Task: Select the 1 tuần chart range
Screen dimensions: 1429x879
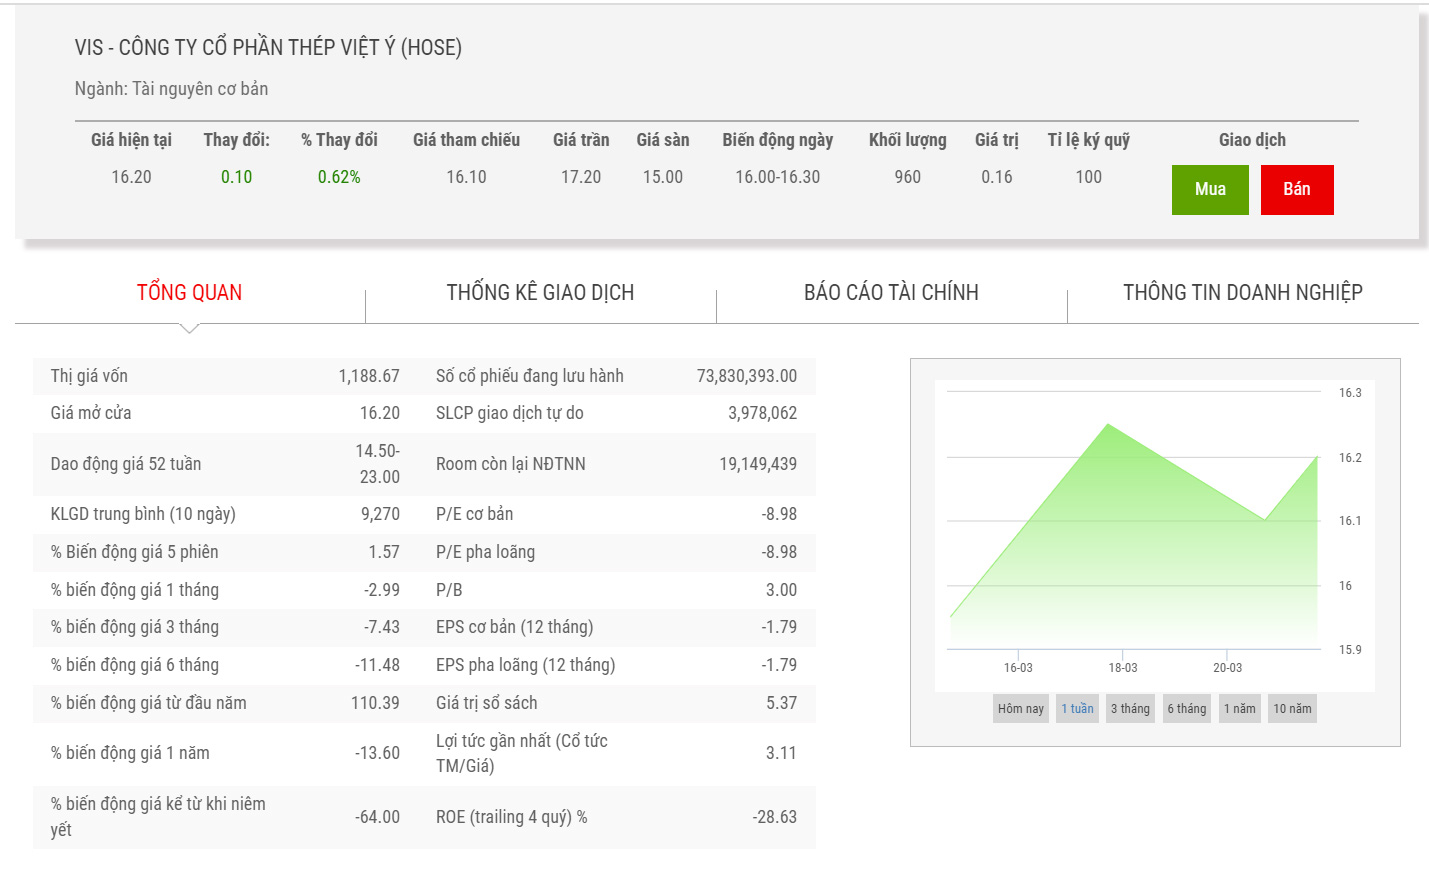Action: click(x=1077, y=709)
